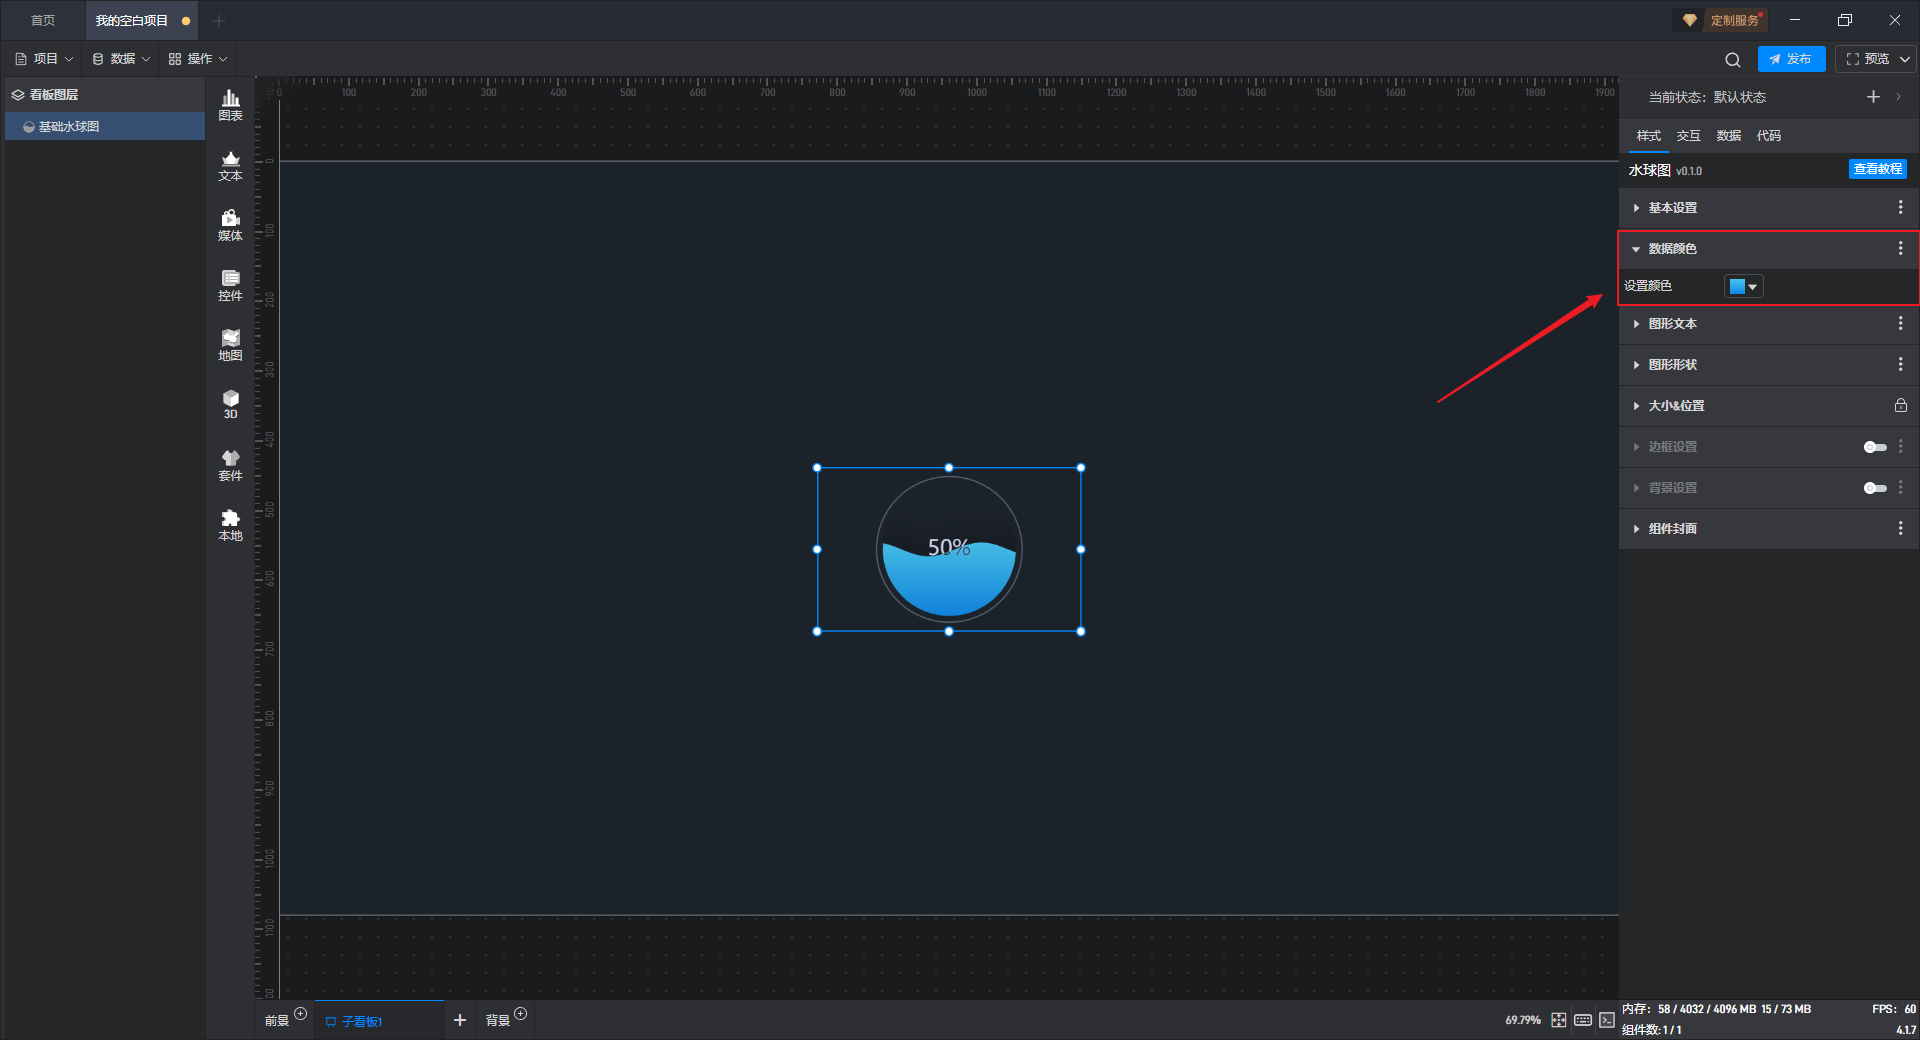Click the 69.79% zoom percentage
The height and width of the screenshot is (1040, 1920).
(1522, 1020)
